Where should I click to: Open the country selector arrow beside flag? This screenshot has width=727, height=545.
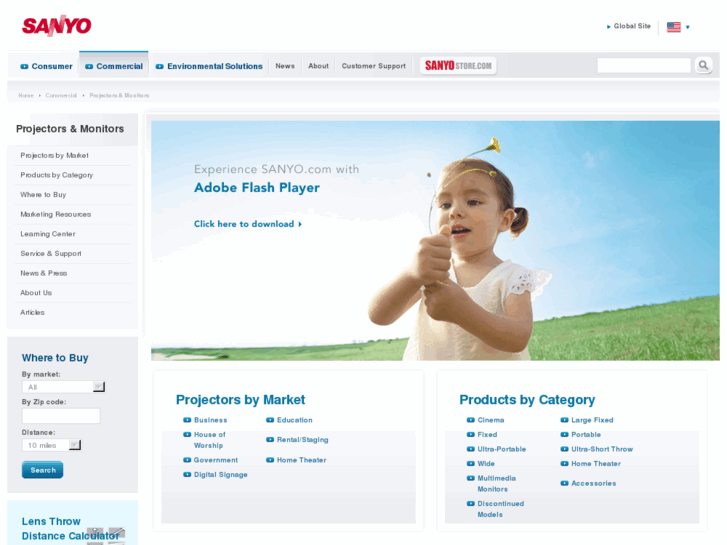click(688, 27)
